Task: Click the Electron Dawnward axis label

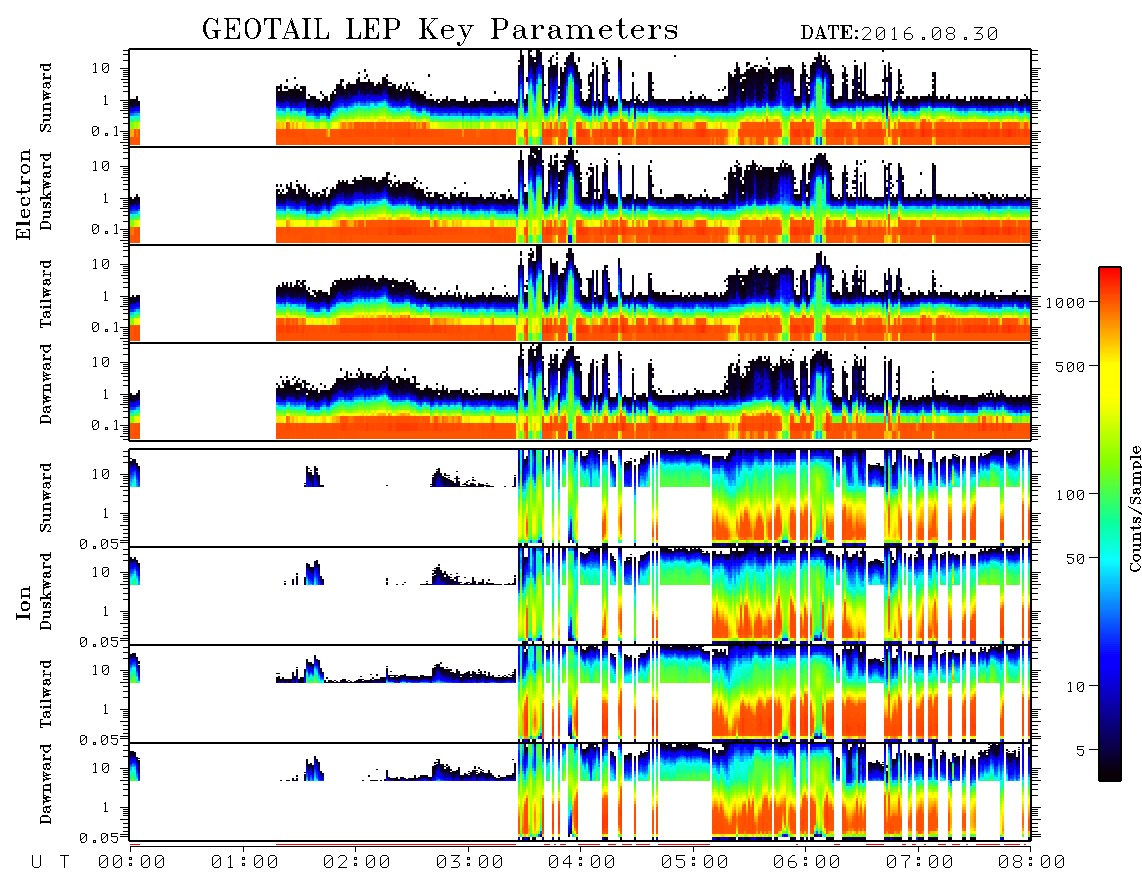Action: click(x=45, y=385)
